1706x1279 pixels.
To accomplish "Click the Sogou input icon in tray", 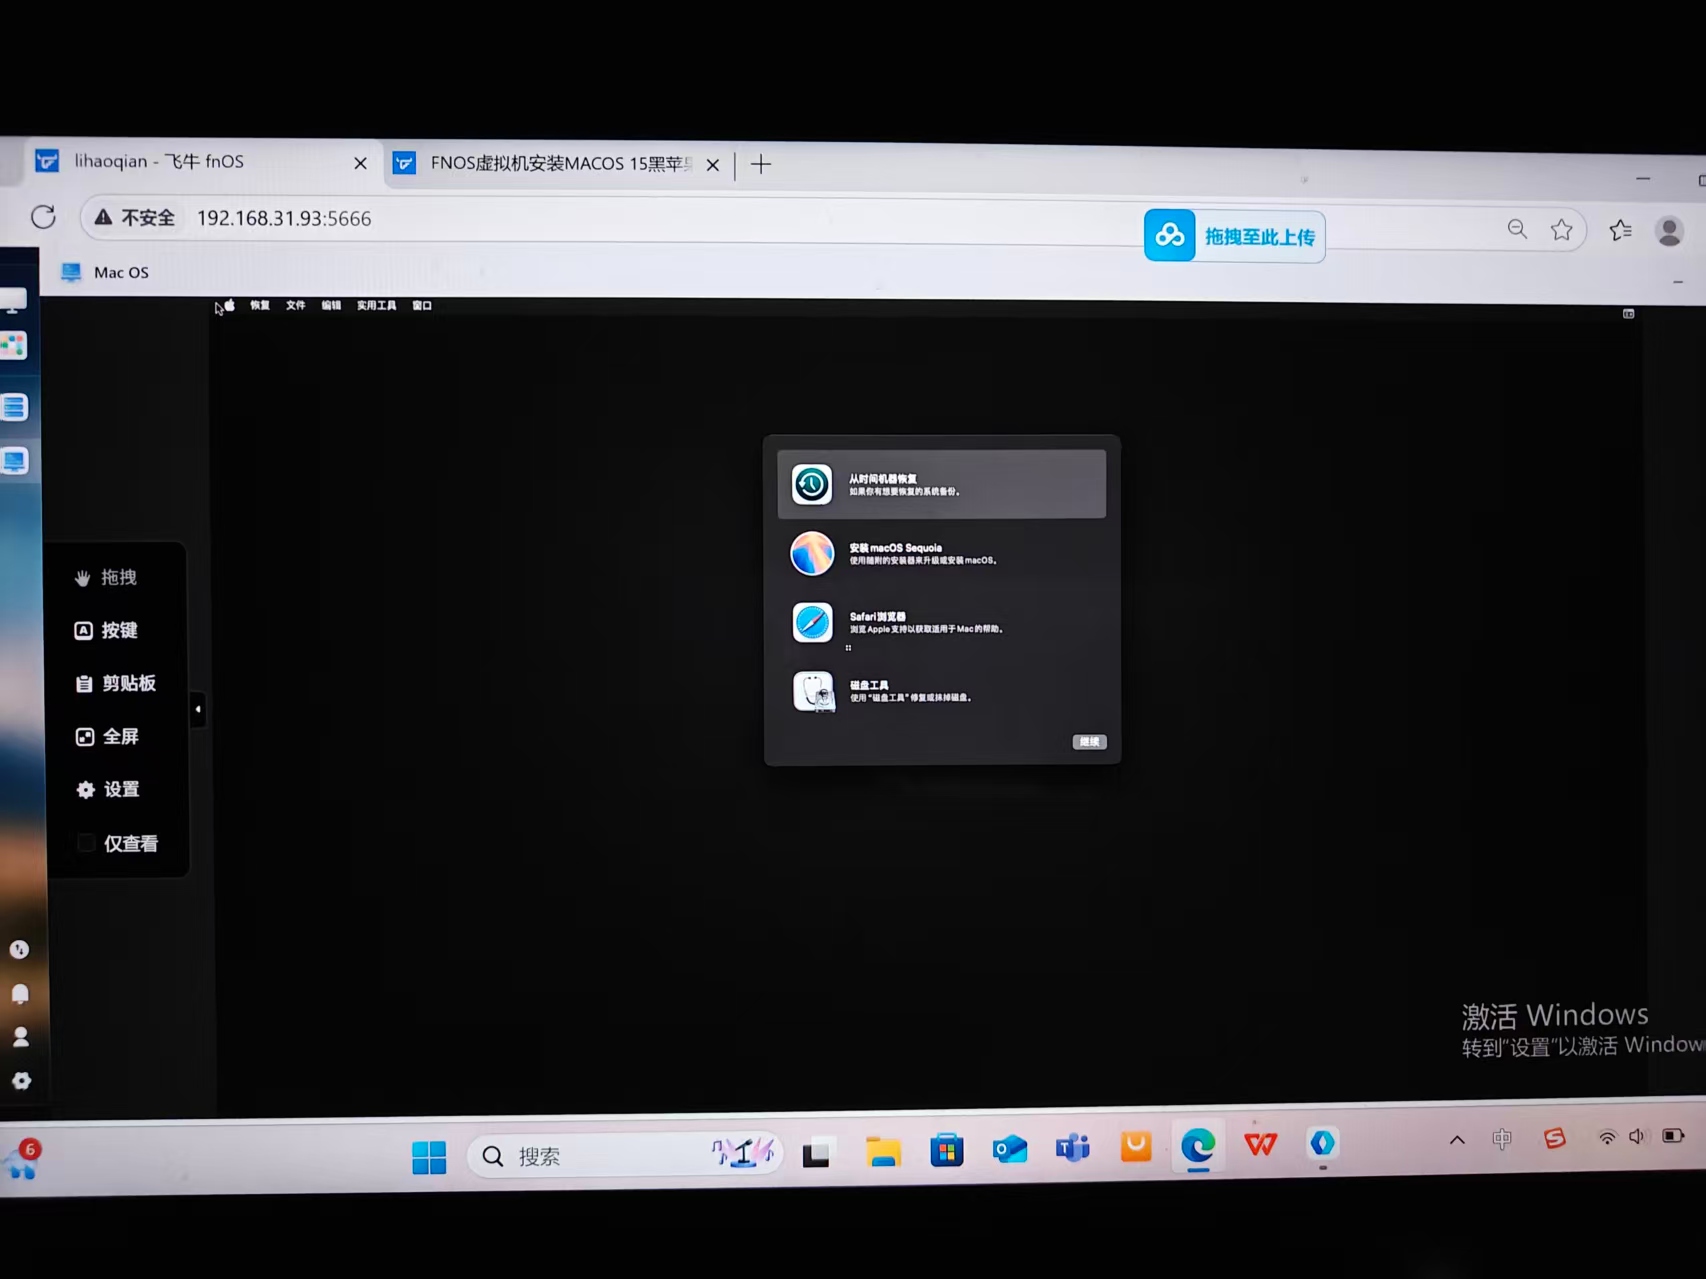I will [1554, 1138].
